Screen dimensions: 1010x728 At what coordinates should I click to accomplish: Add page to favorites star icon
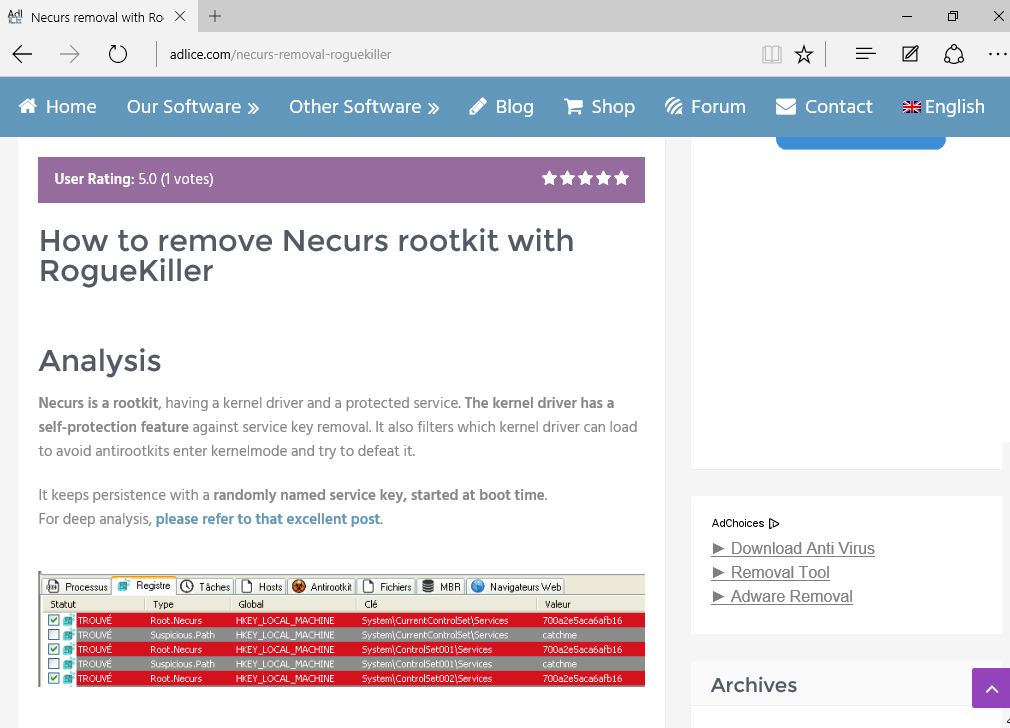click(x=804, y=54)
